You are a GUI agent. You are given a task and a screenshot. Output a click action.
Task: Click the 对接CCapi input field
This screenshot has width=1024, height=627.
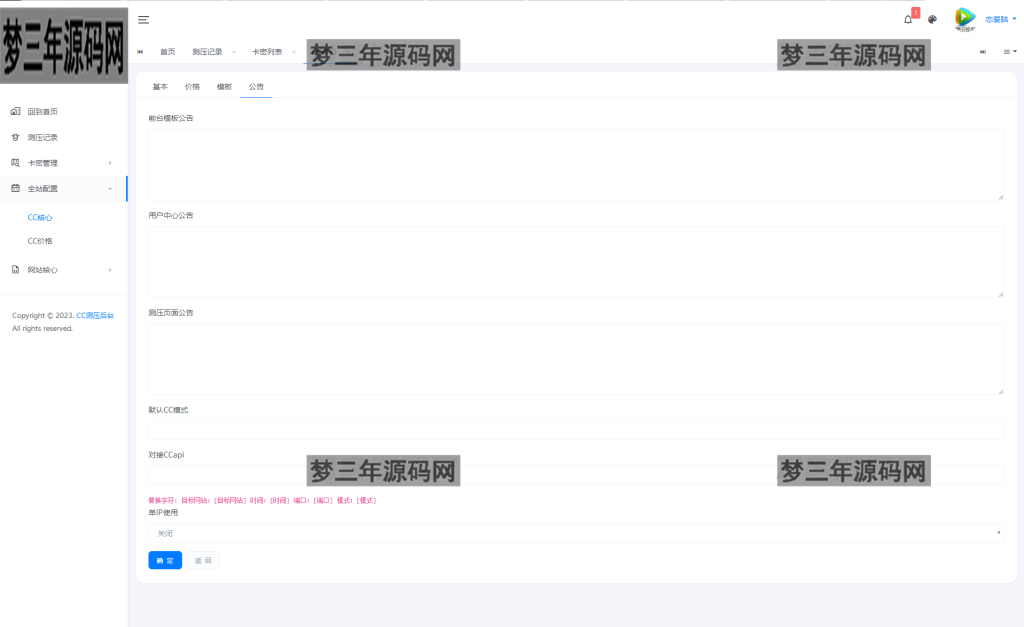coord(575,475)
